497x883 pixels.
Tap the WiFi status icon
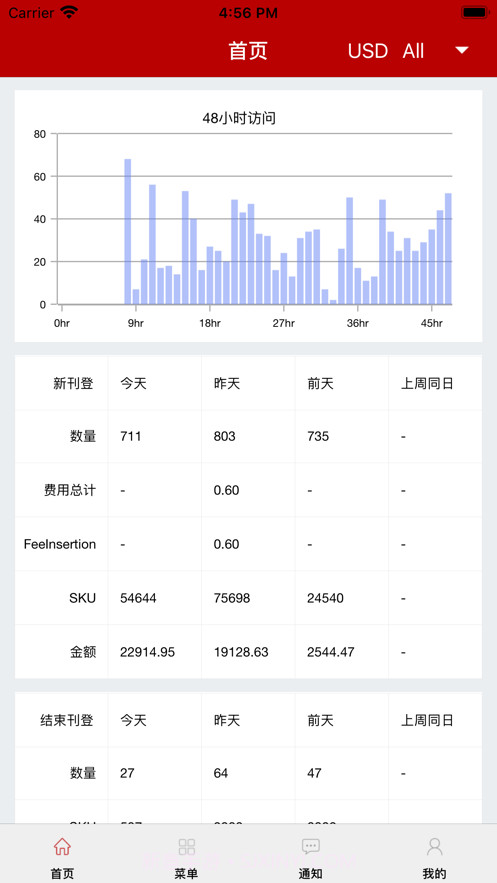(69, 12)
